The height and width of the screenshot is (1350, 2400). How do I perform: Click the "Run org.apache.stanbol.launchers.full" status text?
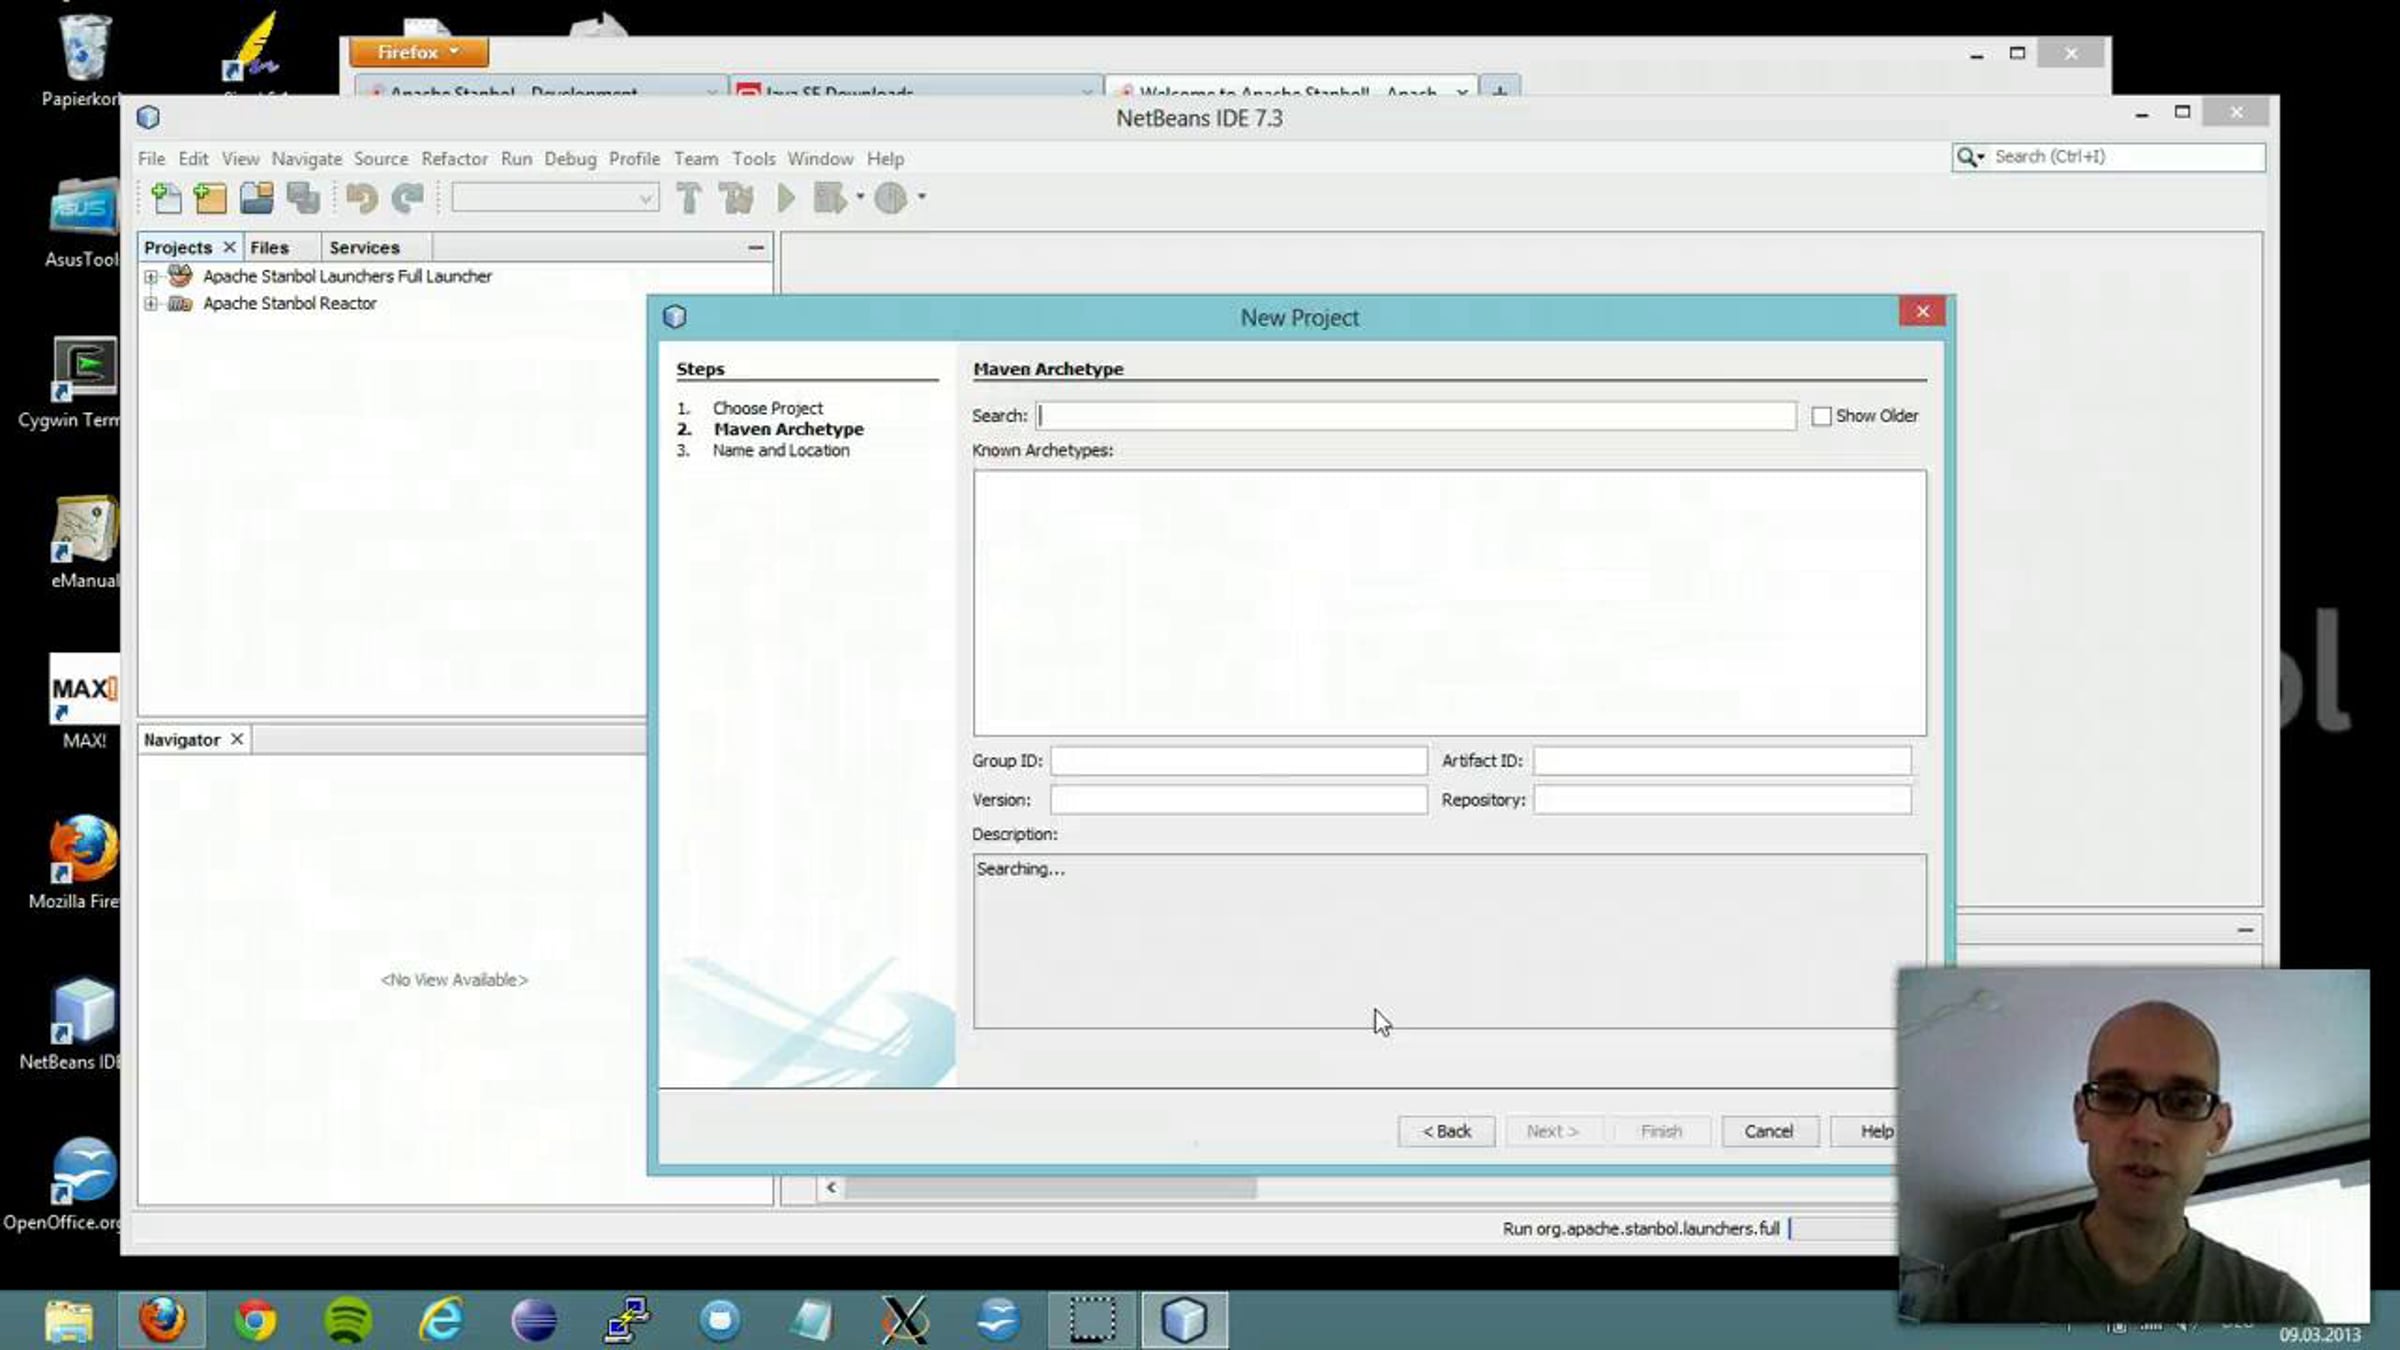(1641, 1228)
